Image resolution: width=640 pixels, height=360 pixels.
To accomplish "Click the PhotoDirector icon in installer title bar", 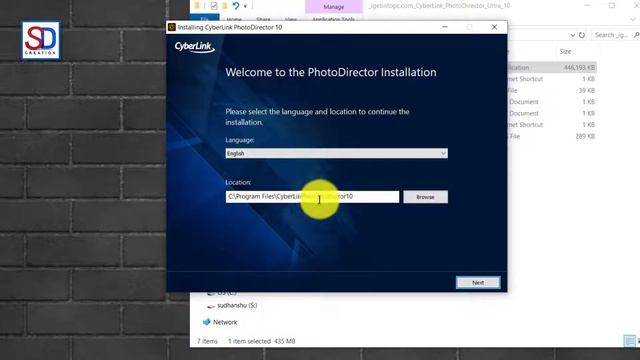I will [x=172, y=27].
